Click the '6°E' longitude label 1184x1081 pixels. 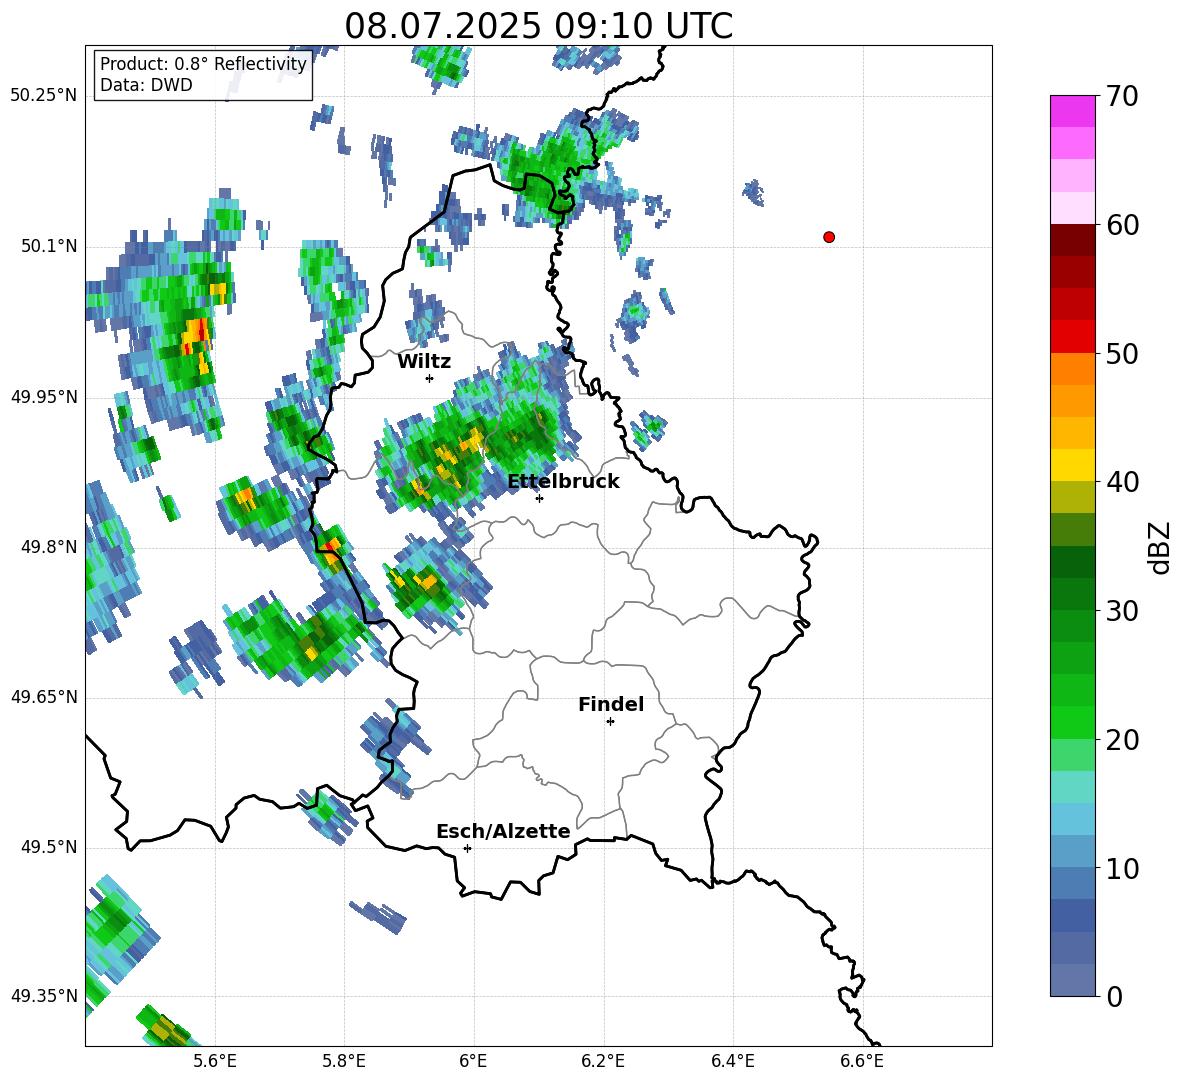(473, 1061)
